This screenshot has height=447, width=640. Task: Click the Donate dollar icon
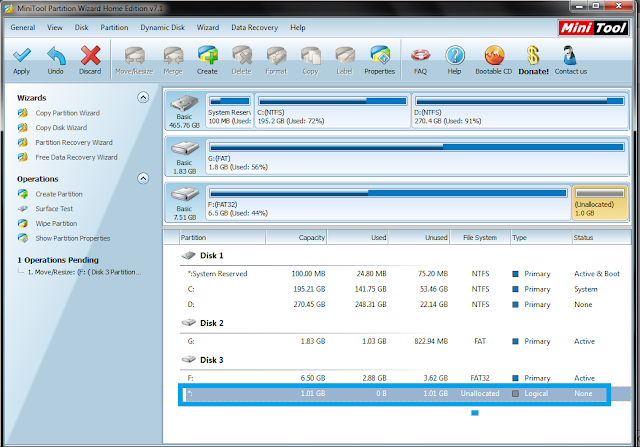point(533,55)
